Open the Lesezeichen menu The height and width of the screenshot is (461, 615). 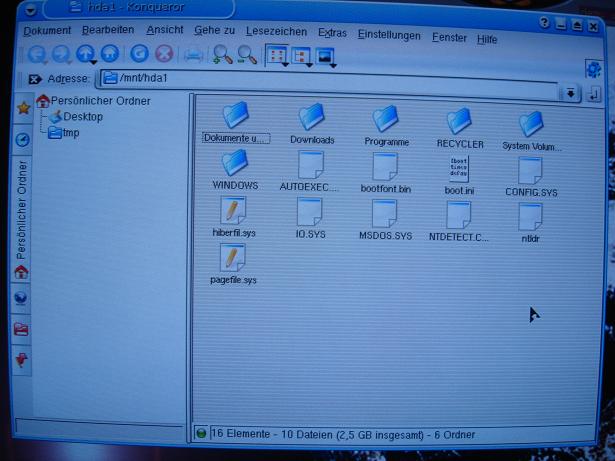[x=276, y=31]
